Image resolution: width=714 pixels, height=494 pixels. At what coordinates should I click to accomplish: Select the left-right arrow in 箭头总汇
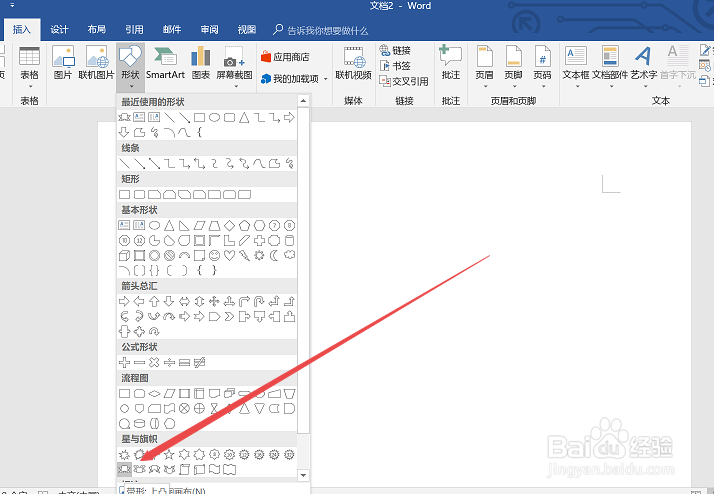click(184, 301)
